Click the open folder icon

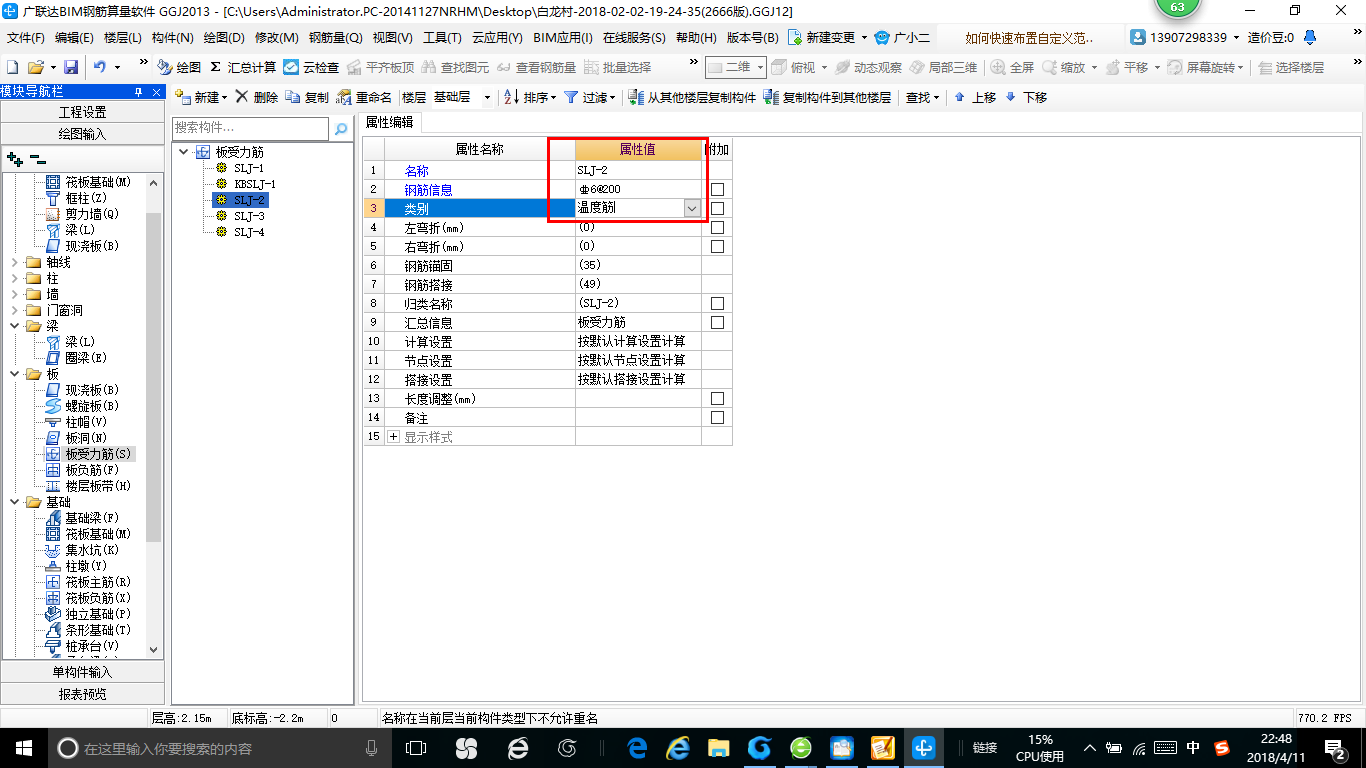pos(35,67)
